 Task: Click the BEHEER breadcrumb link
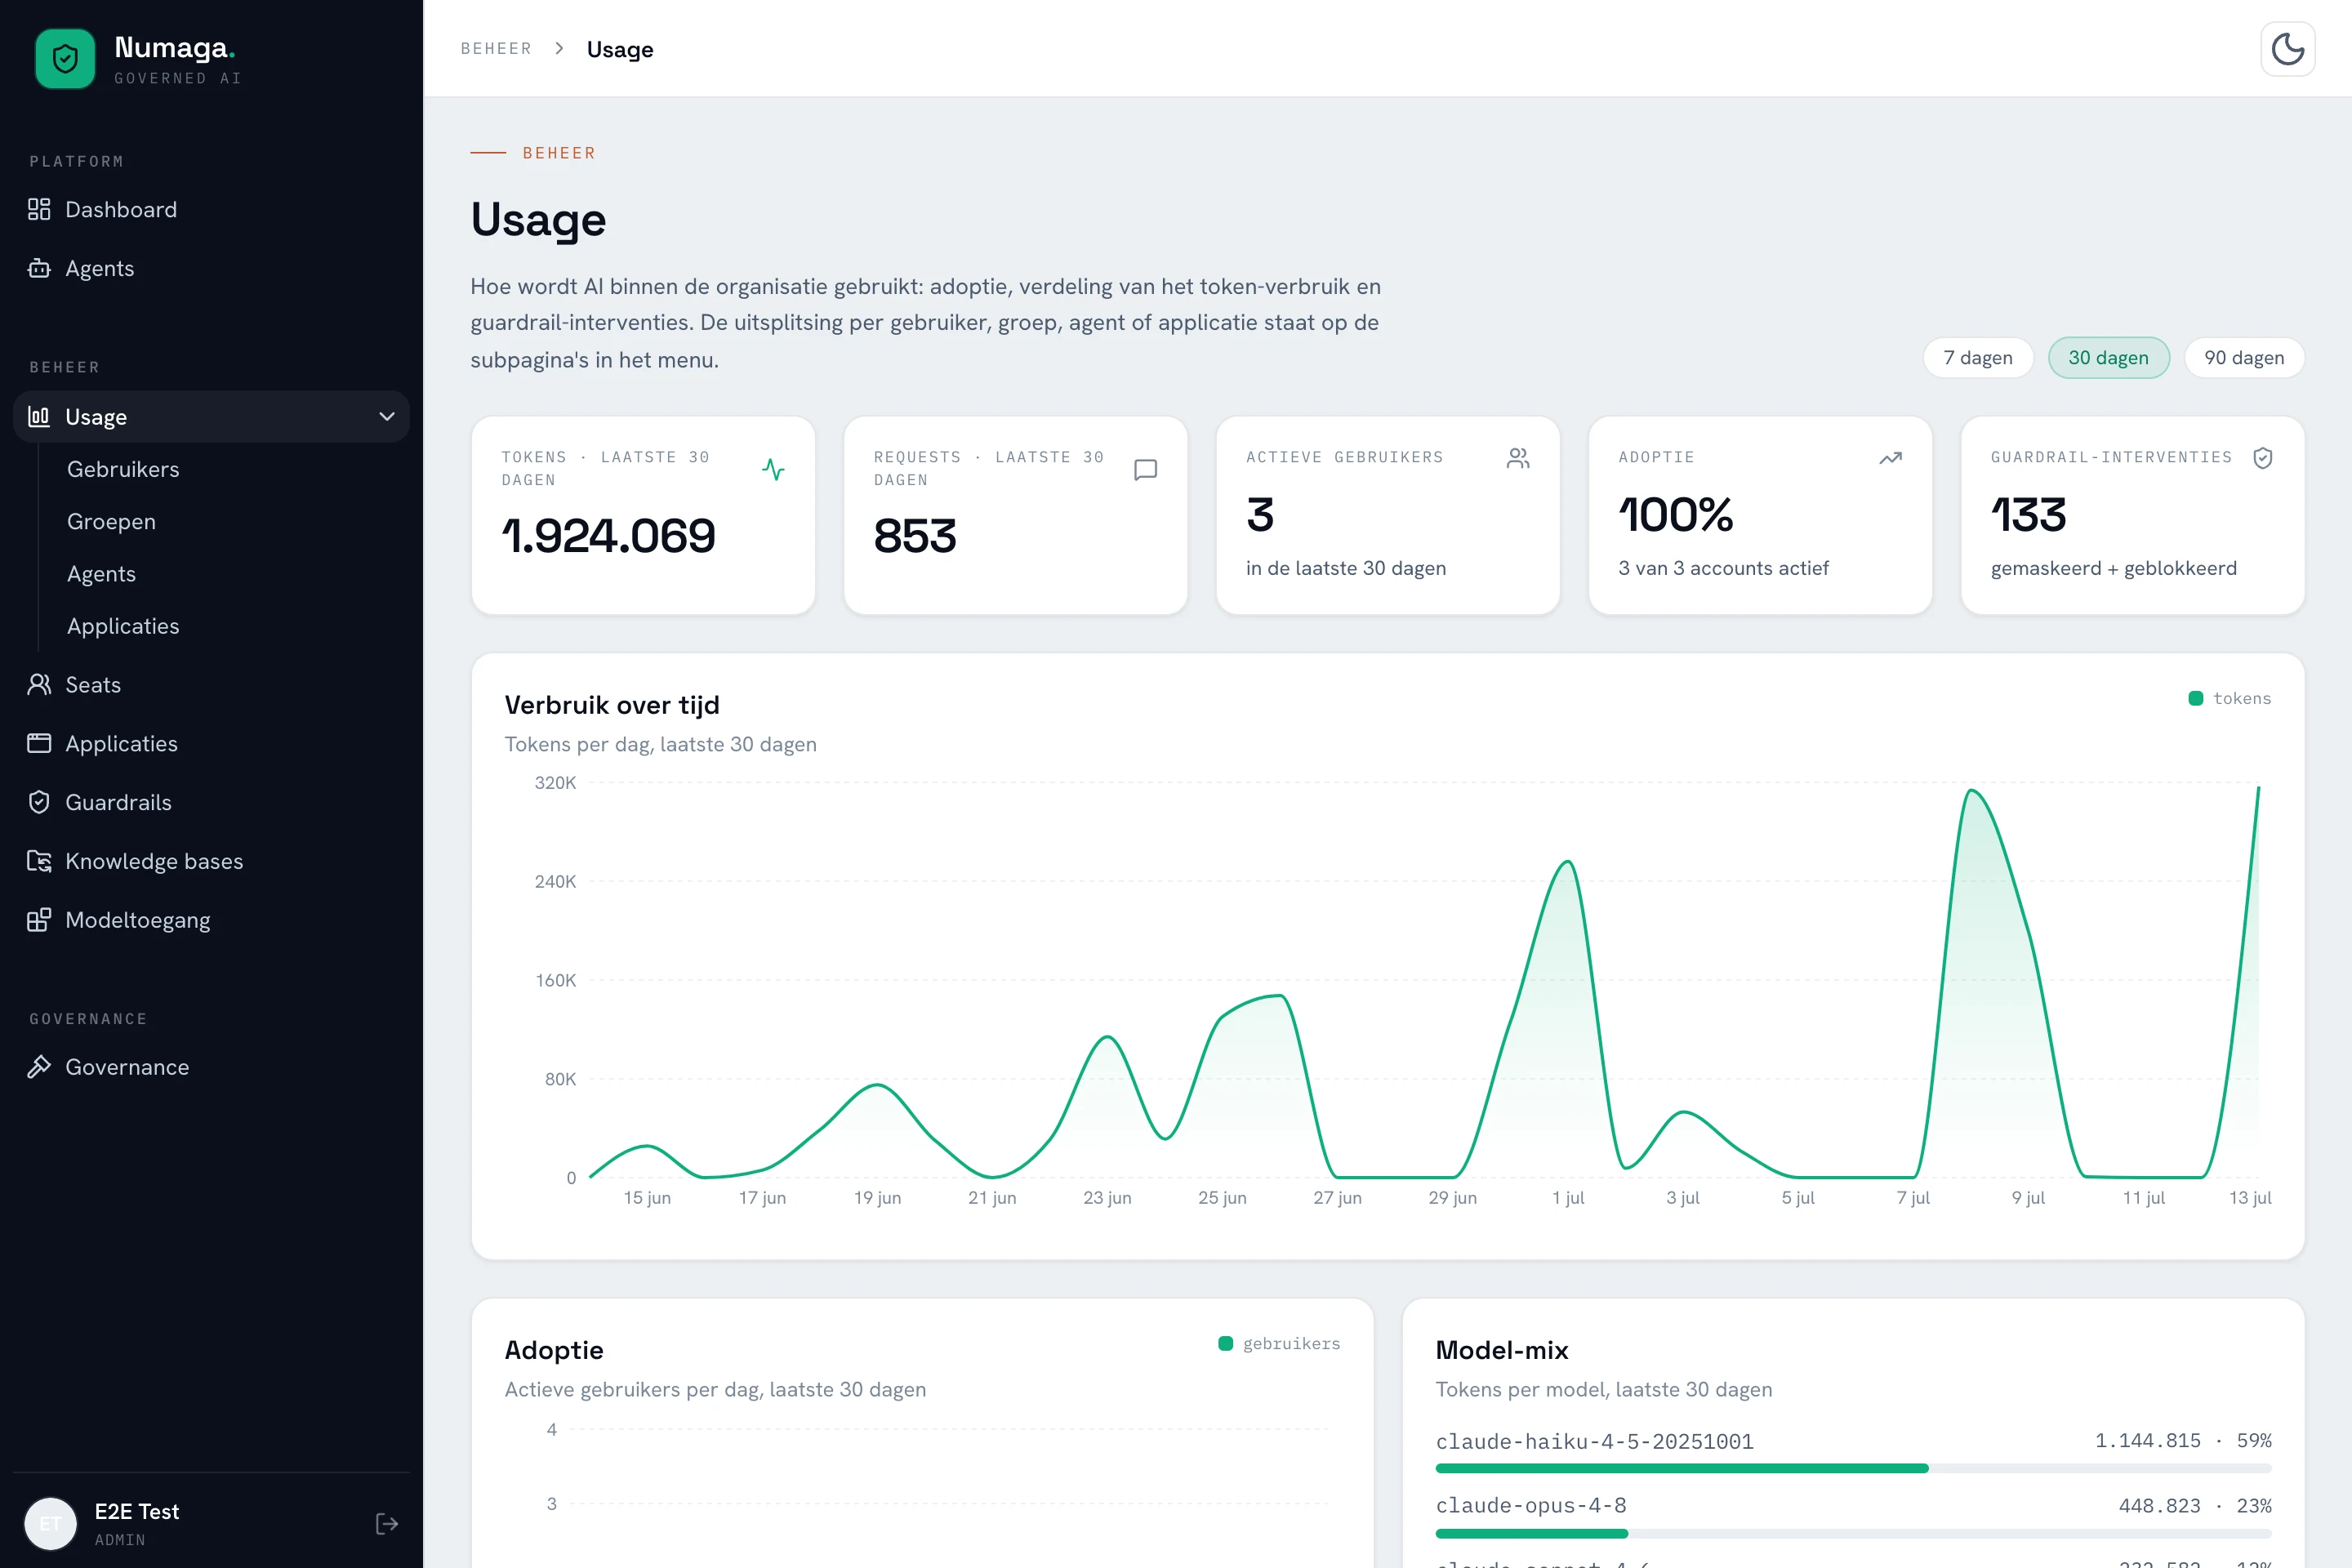coord(496,49)
